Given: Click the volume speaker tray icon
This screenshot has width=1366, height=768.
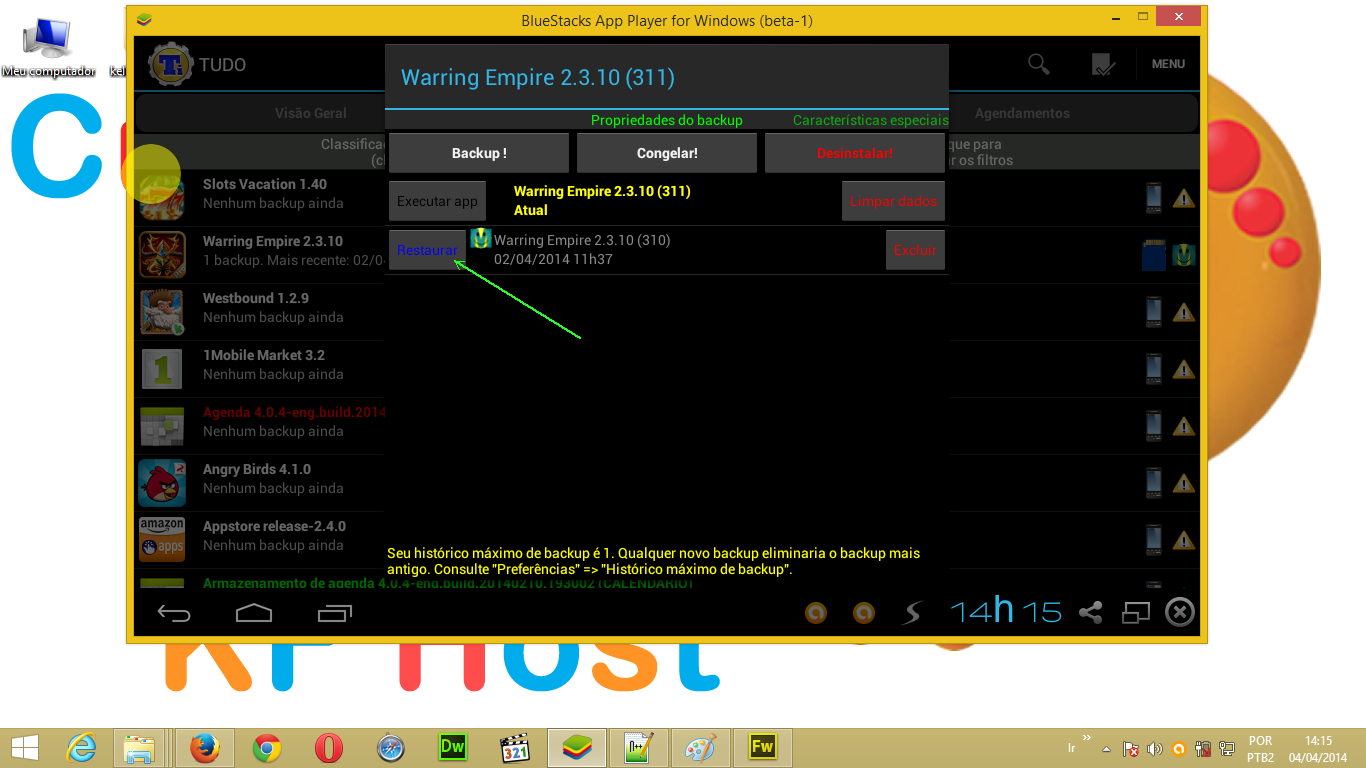Looking at the screenshot, I should point(1155,748).
